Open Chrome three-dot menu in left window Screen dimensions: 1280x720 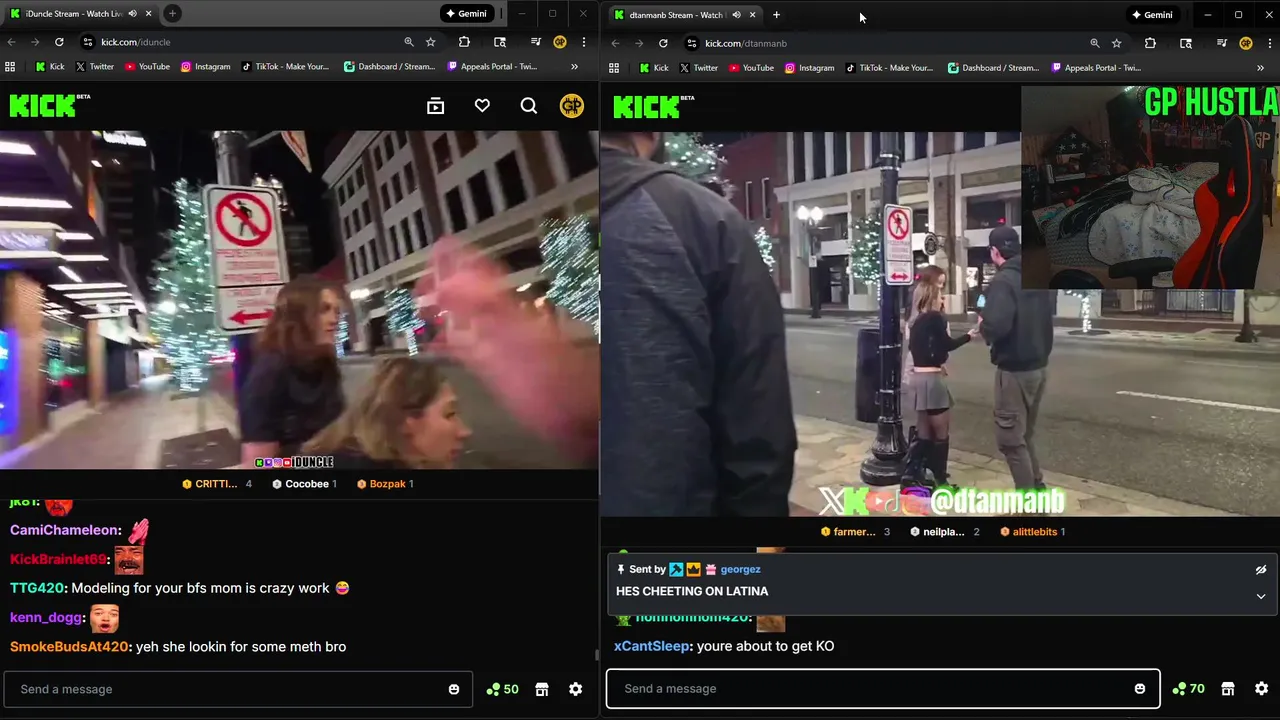(583, 42)
